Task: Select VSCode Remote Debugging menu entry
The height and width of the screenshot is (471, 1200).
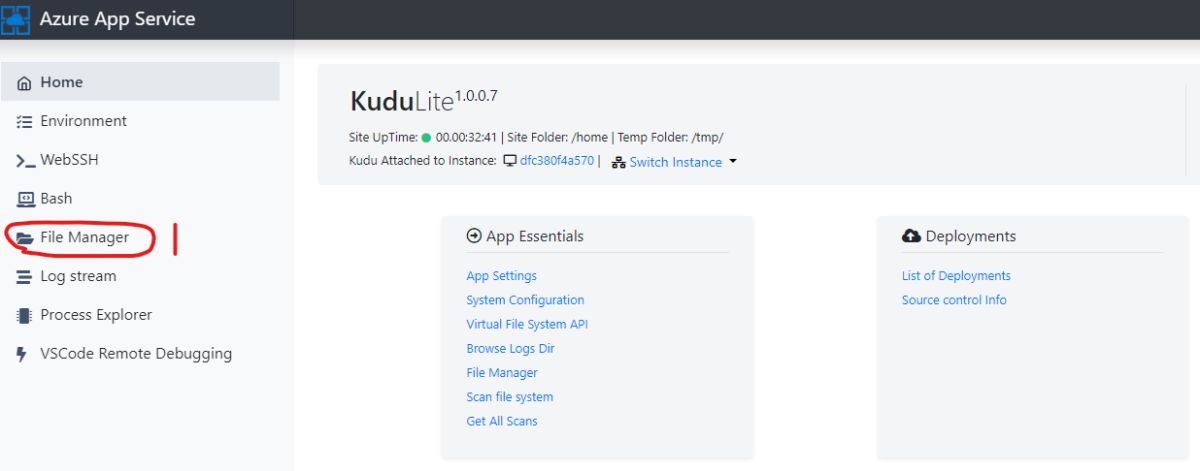Action: 135,354
